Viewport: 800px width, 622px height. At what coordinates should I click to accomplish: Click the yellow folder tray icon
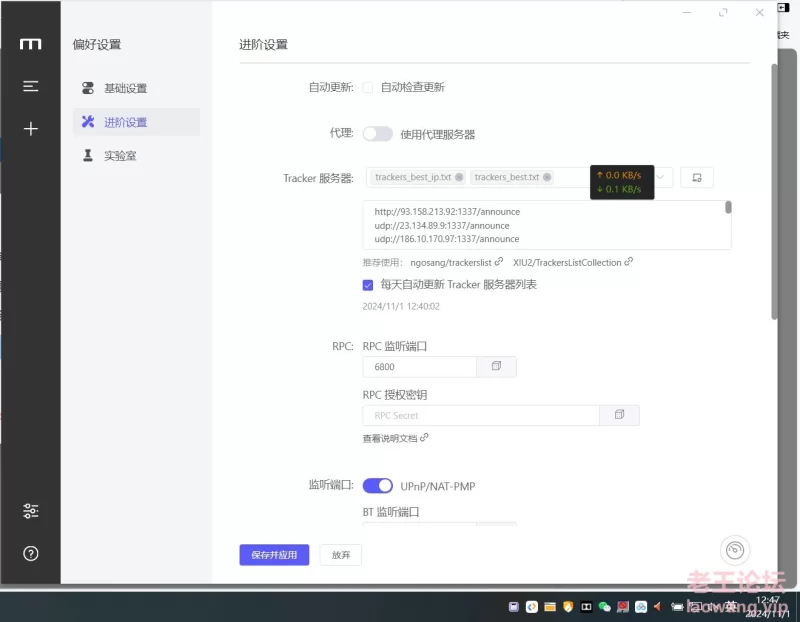(x=549, y=606)
